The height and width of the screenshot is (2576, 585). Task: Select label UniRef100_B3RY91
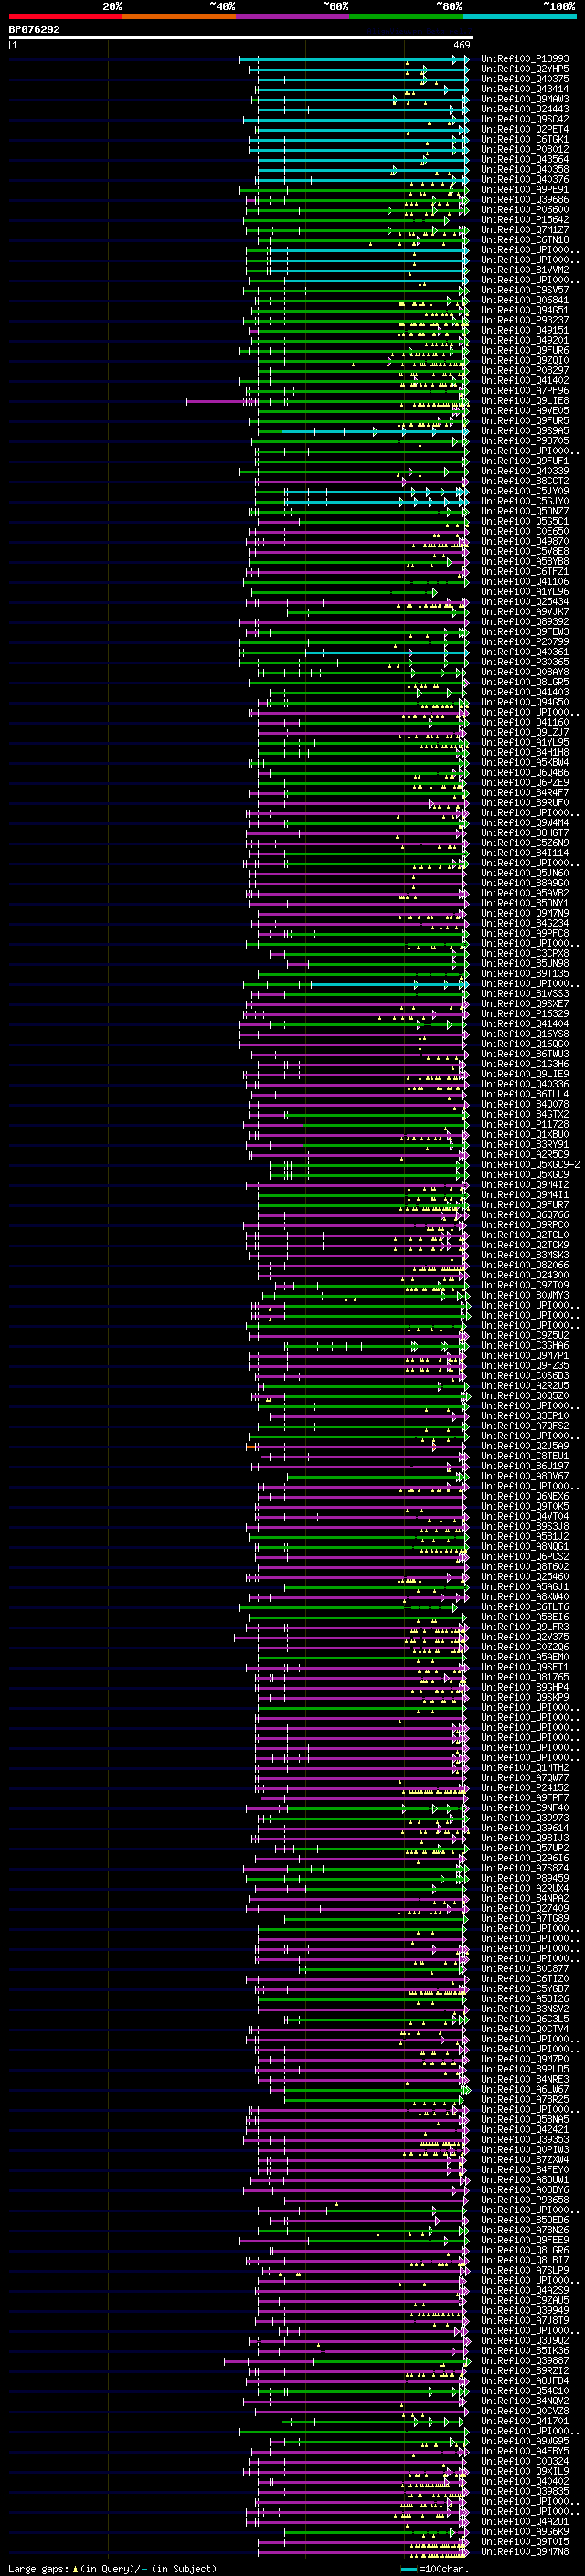pyautogui.click(x=524, y=1144)
